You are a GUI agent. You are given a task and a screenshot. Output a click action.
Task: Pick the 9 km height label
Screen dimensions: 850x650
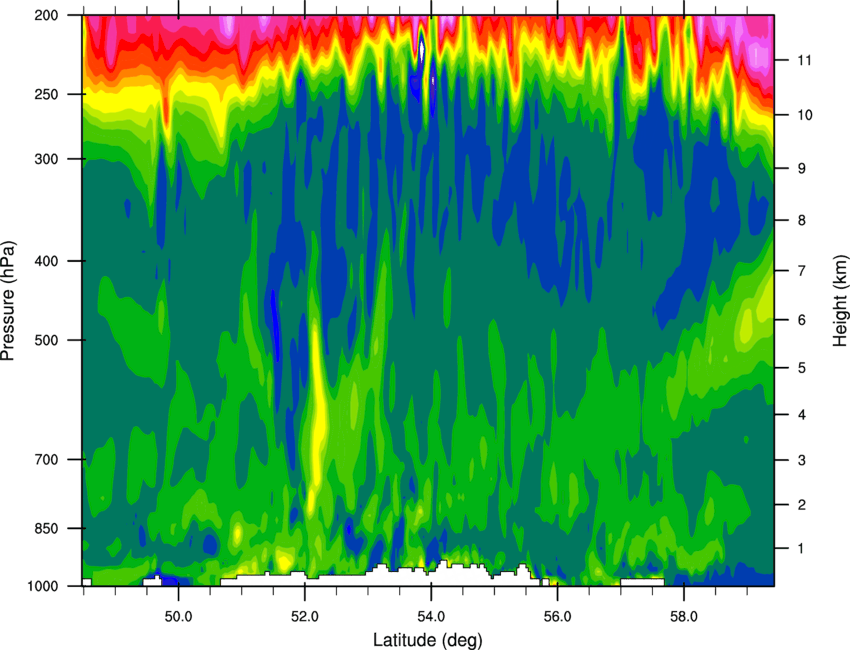pyautogui.click(x=802, y=168)
